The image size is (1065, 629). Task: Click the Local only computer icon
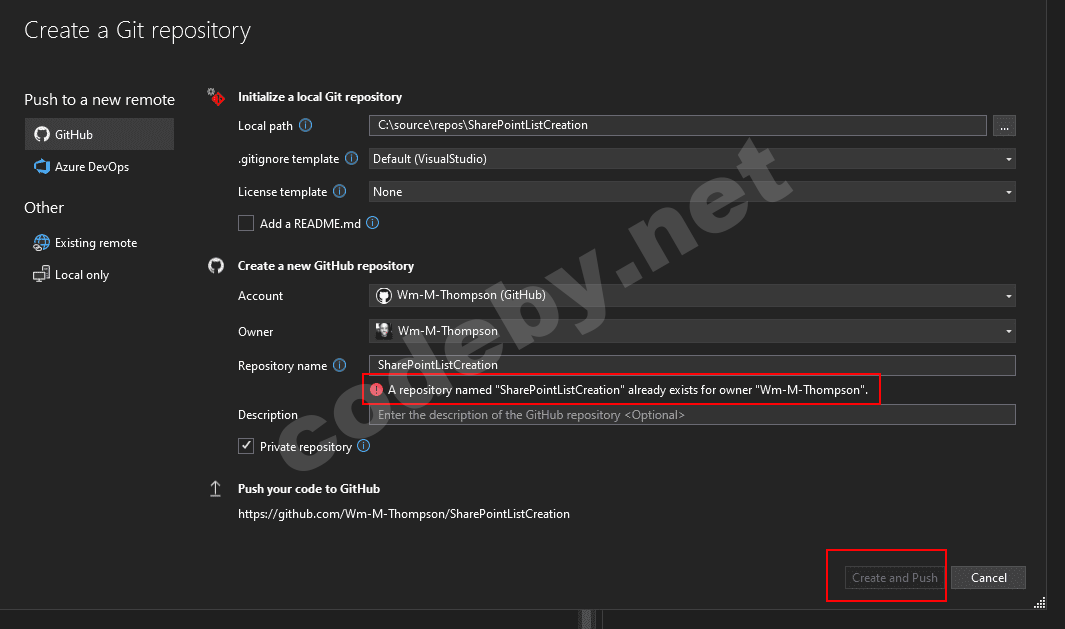[41, 274]
